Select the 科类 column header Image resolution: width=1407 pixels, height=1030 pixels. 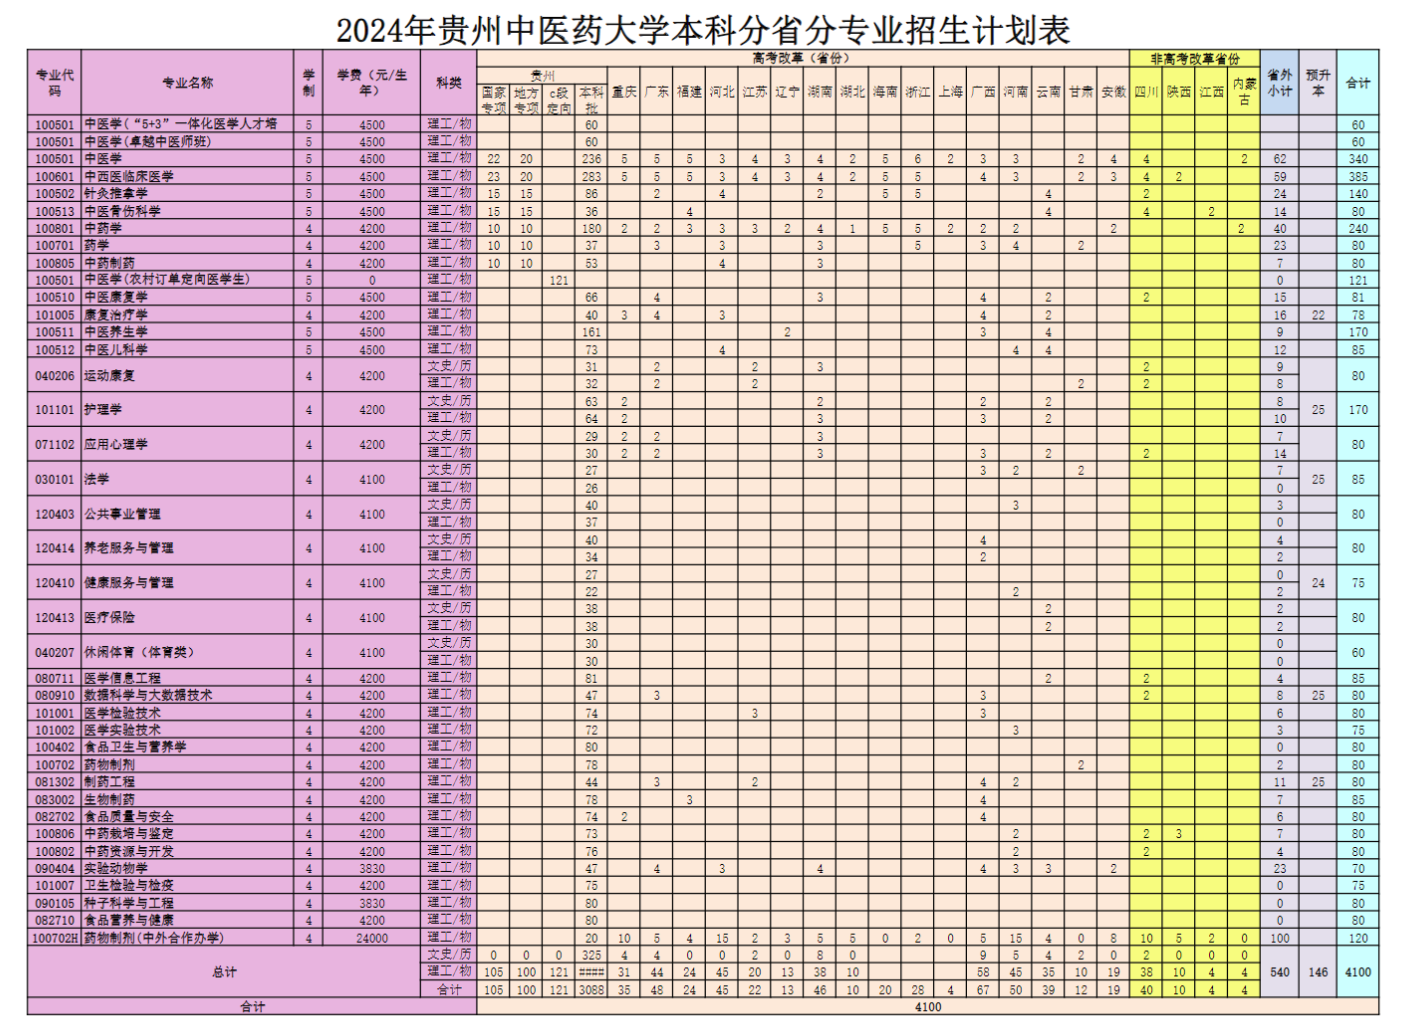coord(449,83)
